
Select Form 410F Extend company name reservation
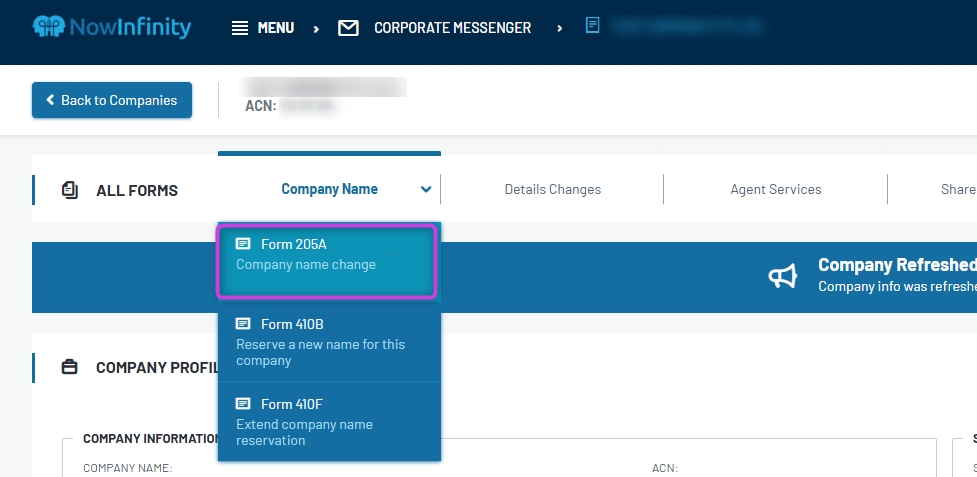tap(330, 422)
